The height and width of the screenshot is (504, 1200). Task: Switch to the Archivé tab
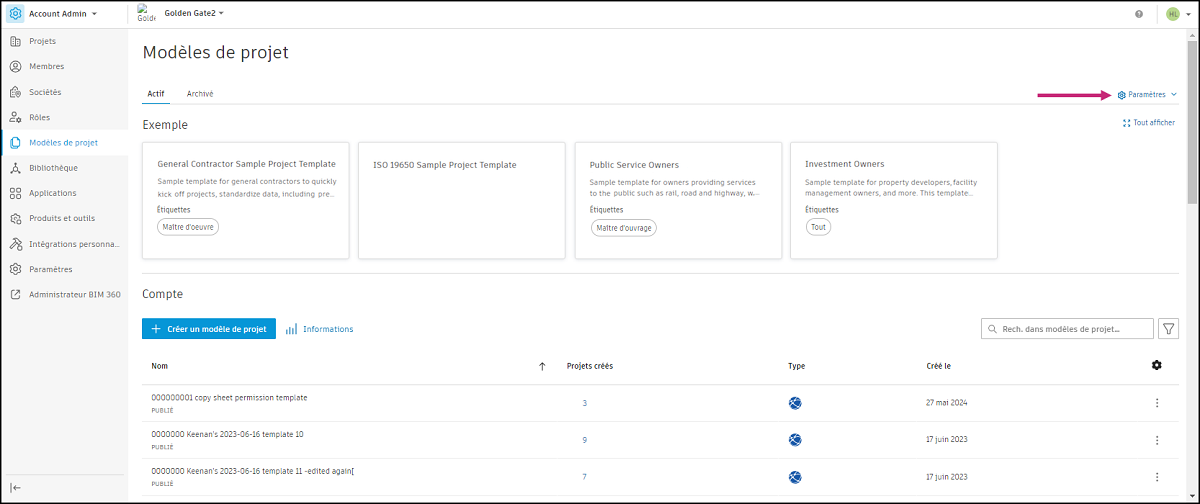coord(200,94)
